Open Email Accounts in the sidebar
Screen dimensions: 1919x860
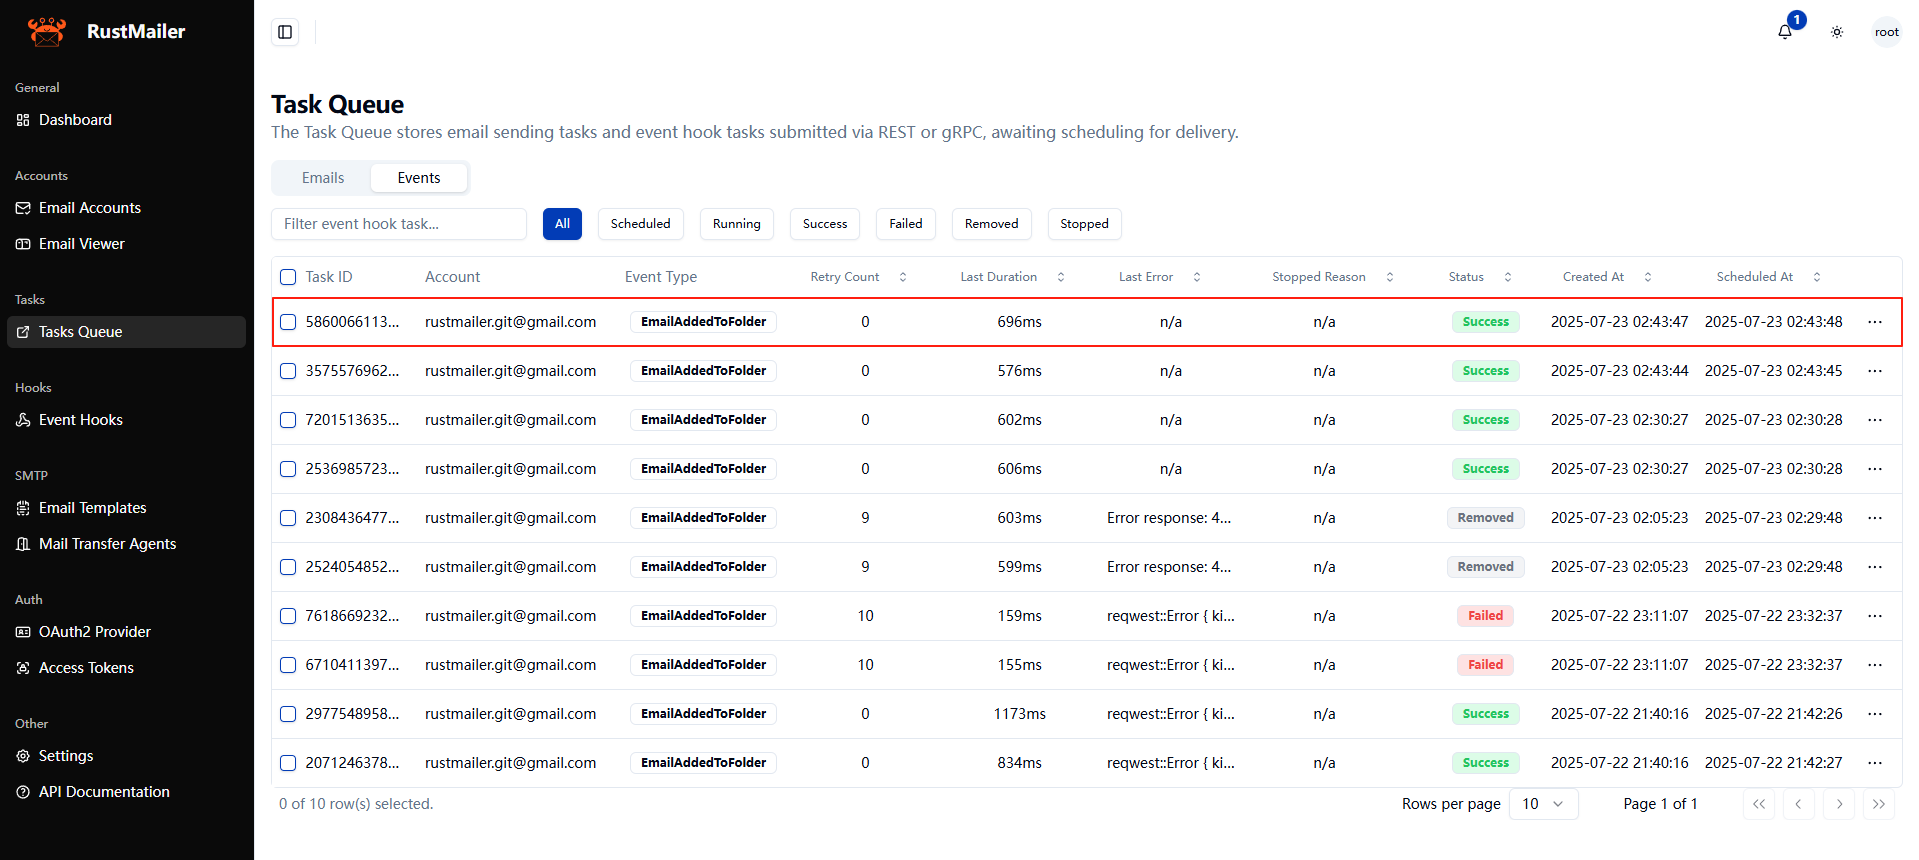tap(126, 208)
